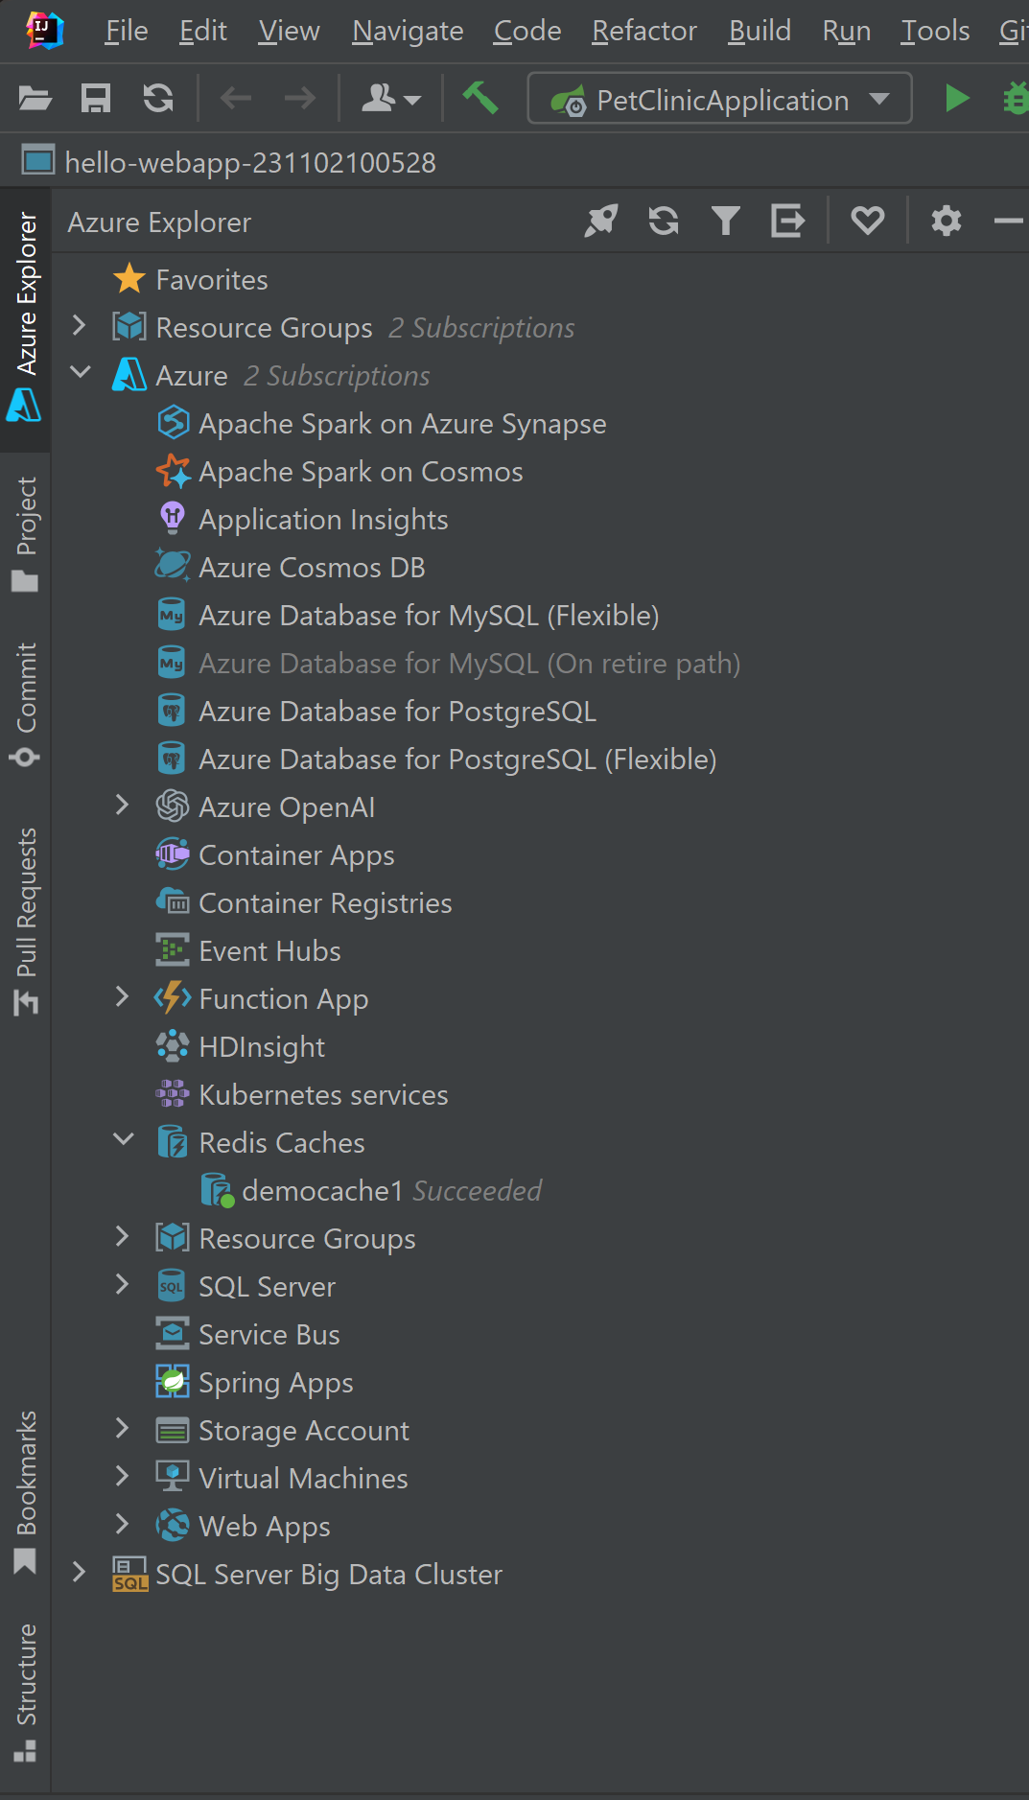
Task: Open the View menu
Action: tap(289, 31)
